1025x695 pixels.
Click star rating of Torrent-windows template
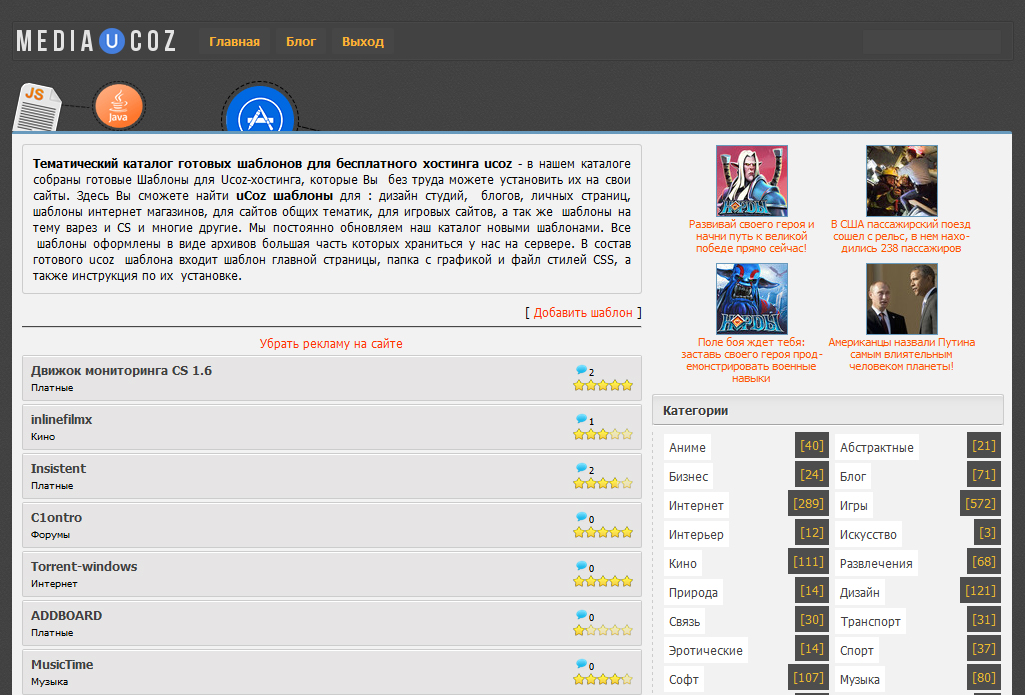pos(602,581)
